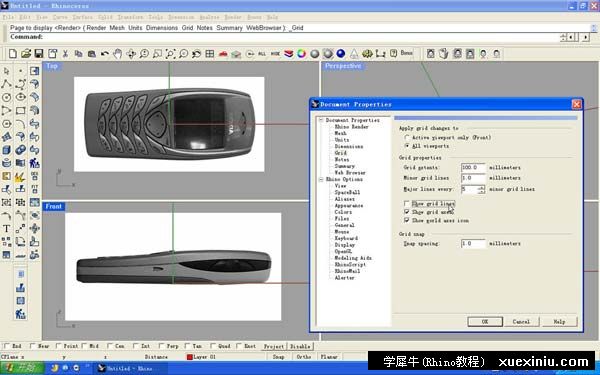Select Units in the properties tree
The image size is (600, 375).
342,140
